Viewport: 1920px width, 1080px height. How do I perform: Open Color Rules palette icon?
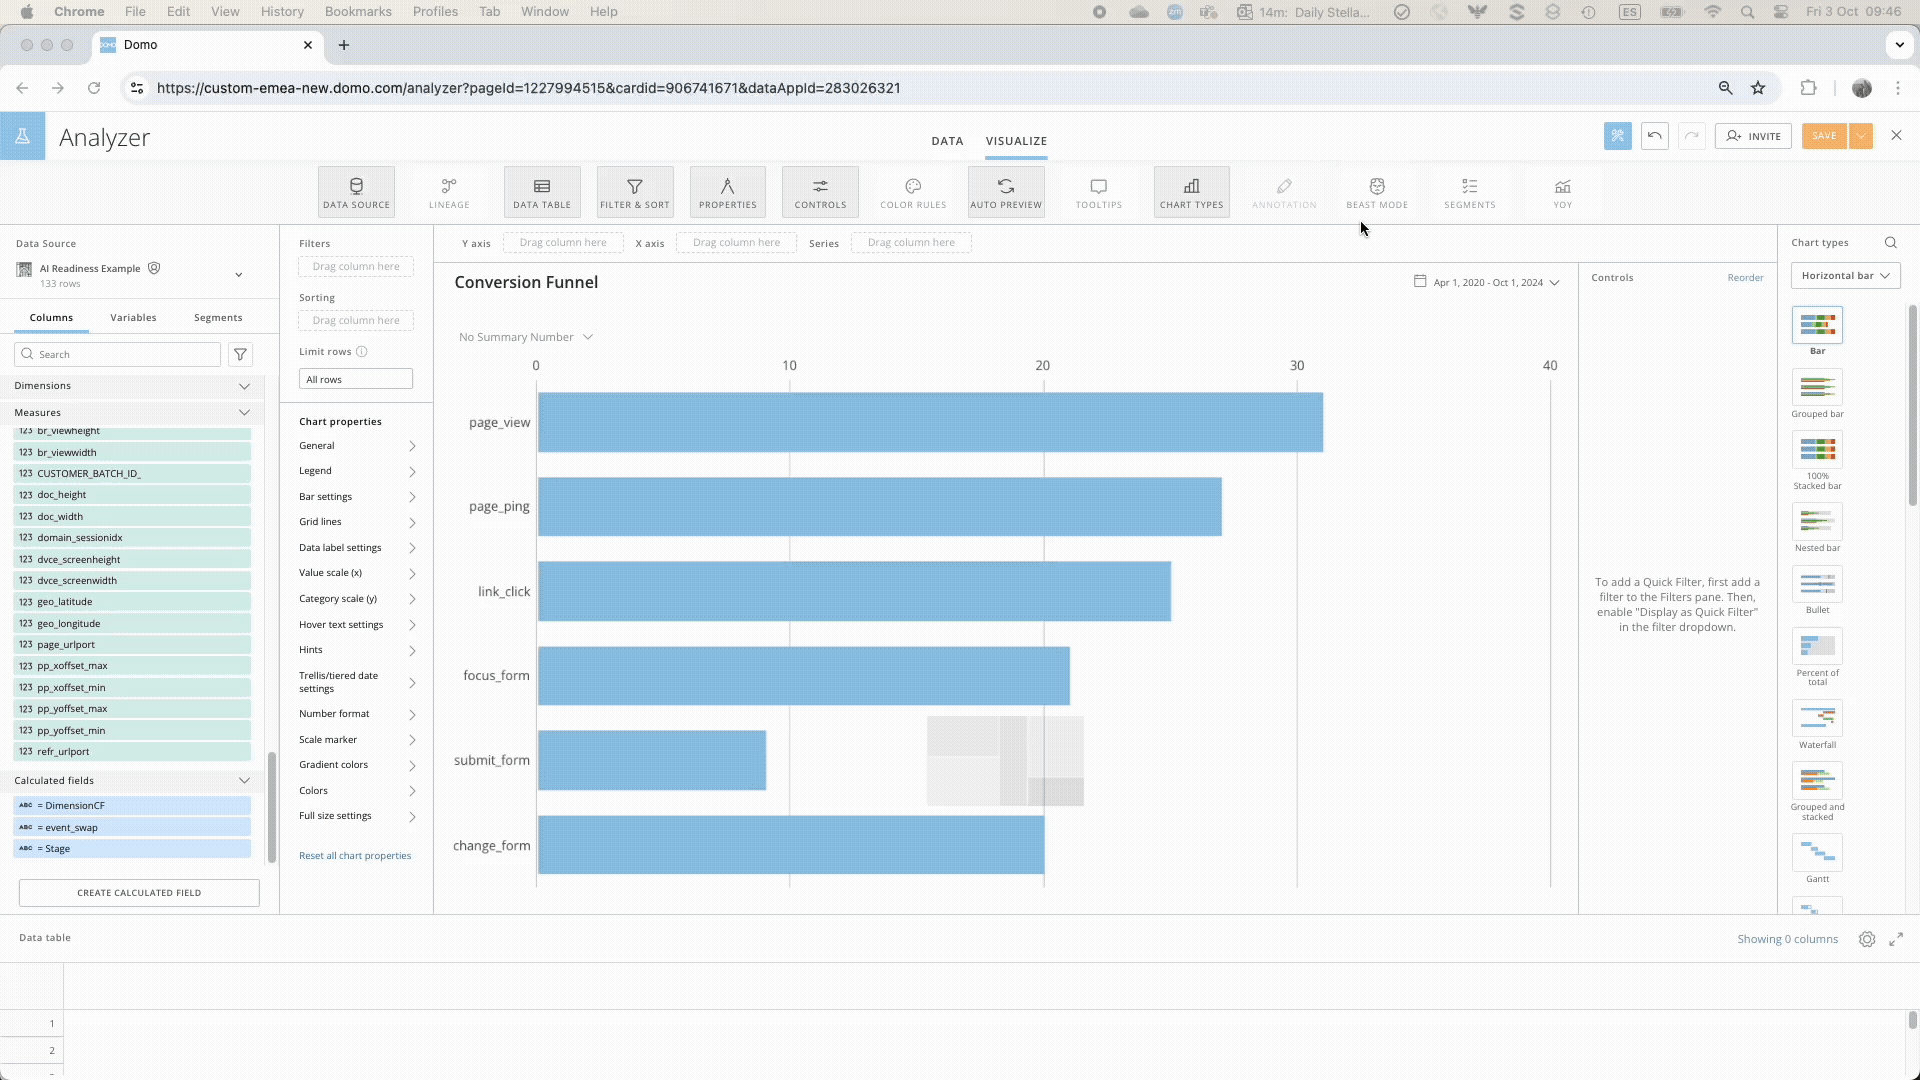point(913,192)
